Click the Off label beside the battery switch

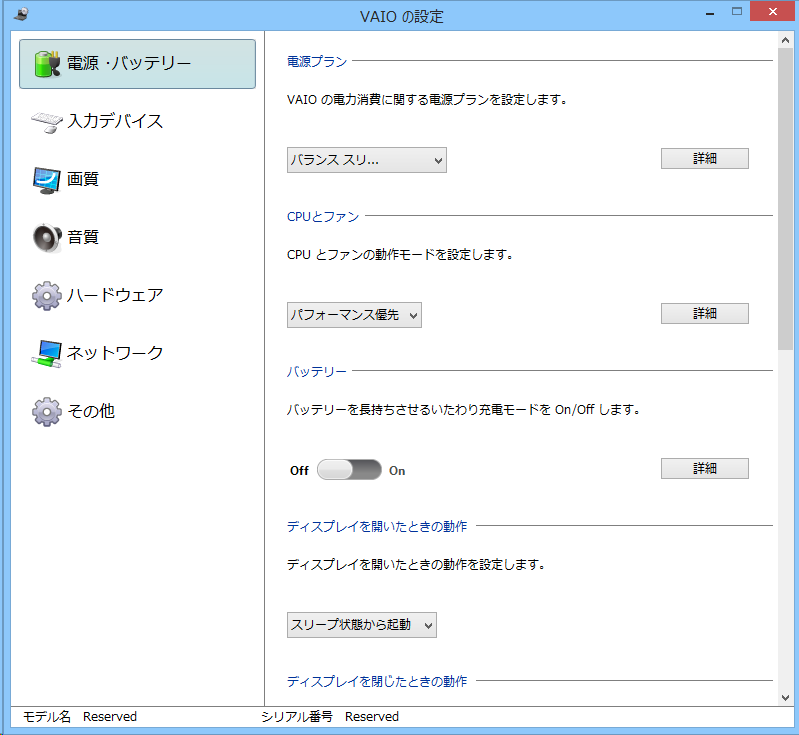(299, 470)
